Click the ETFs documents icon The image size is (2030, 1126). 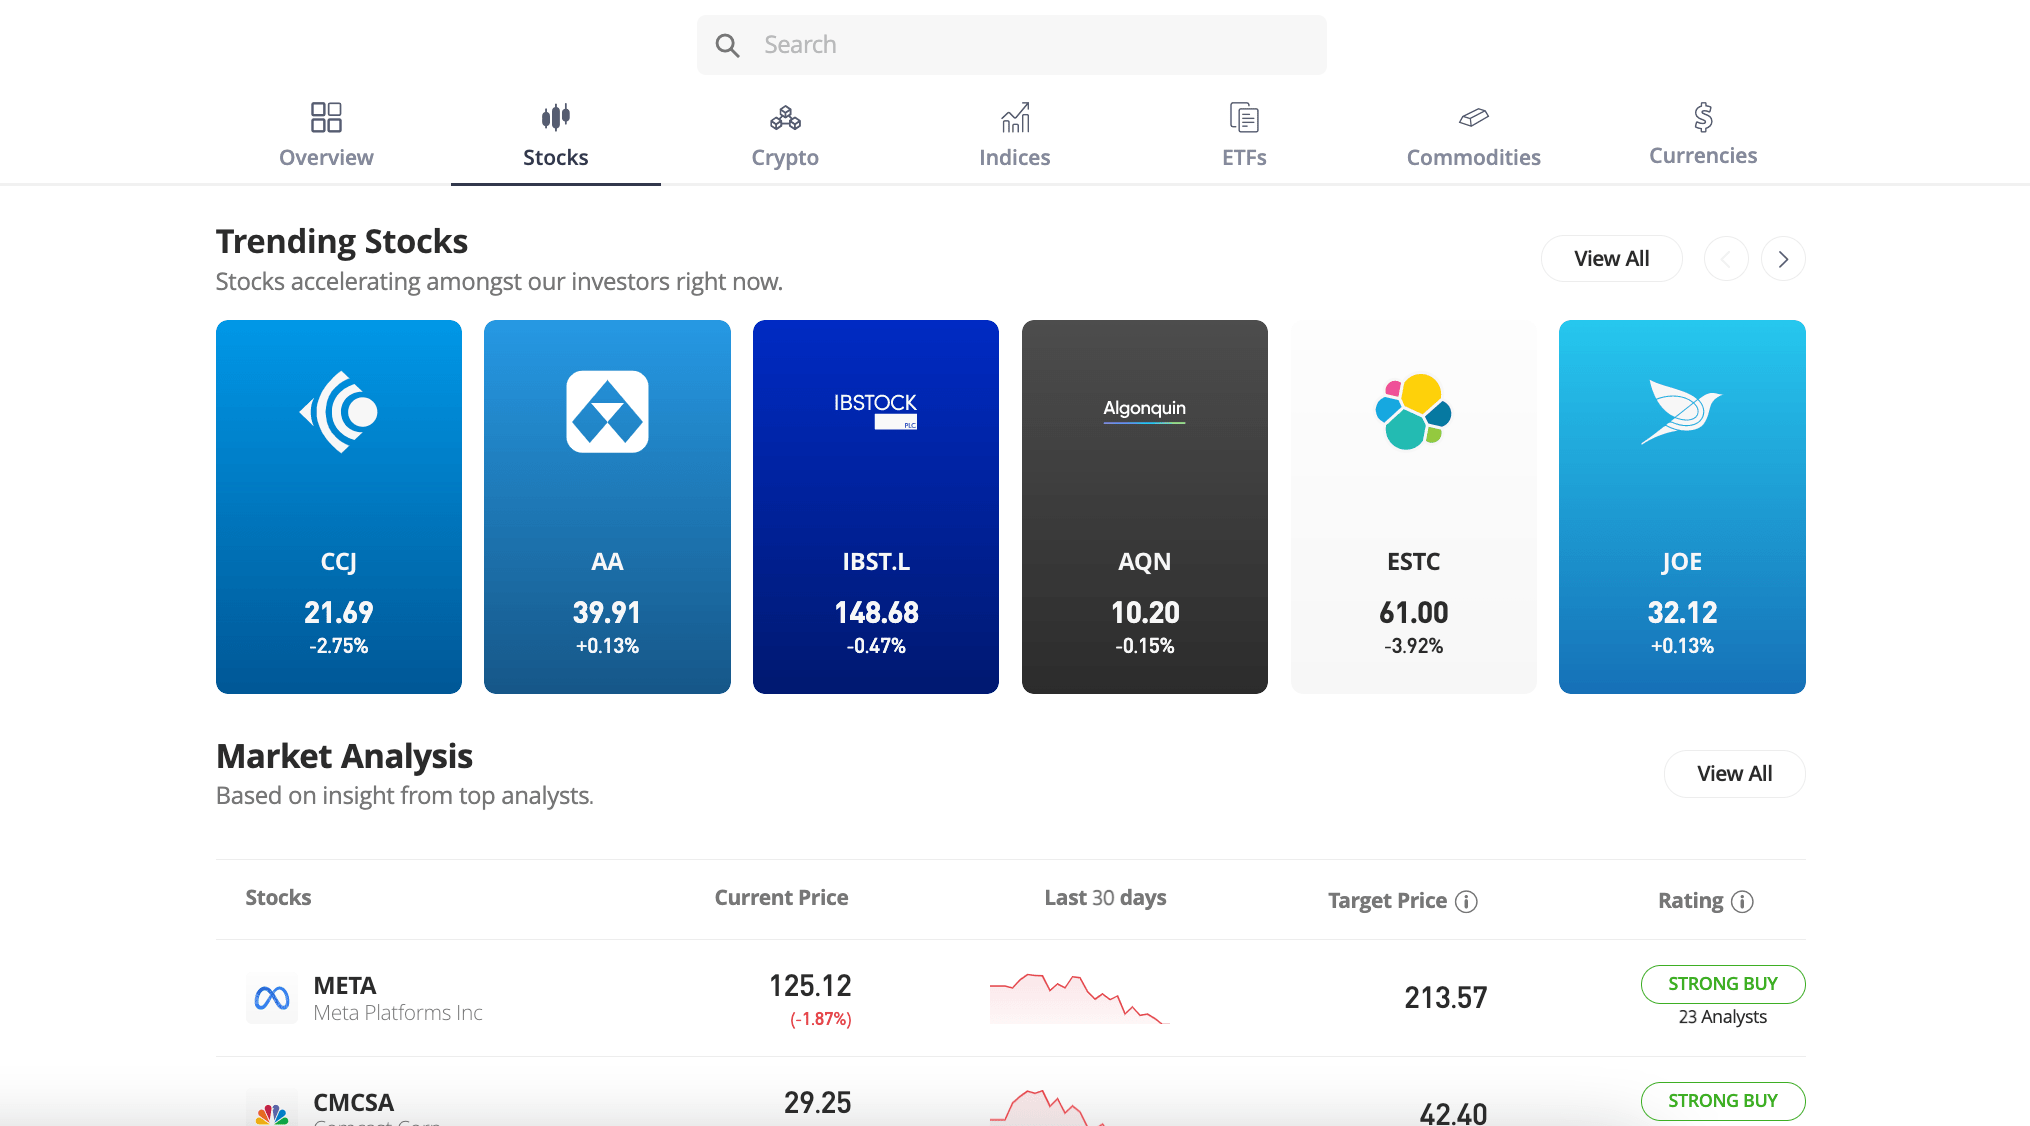1244,118
